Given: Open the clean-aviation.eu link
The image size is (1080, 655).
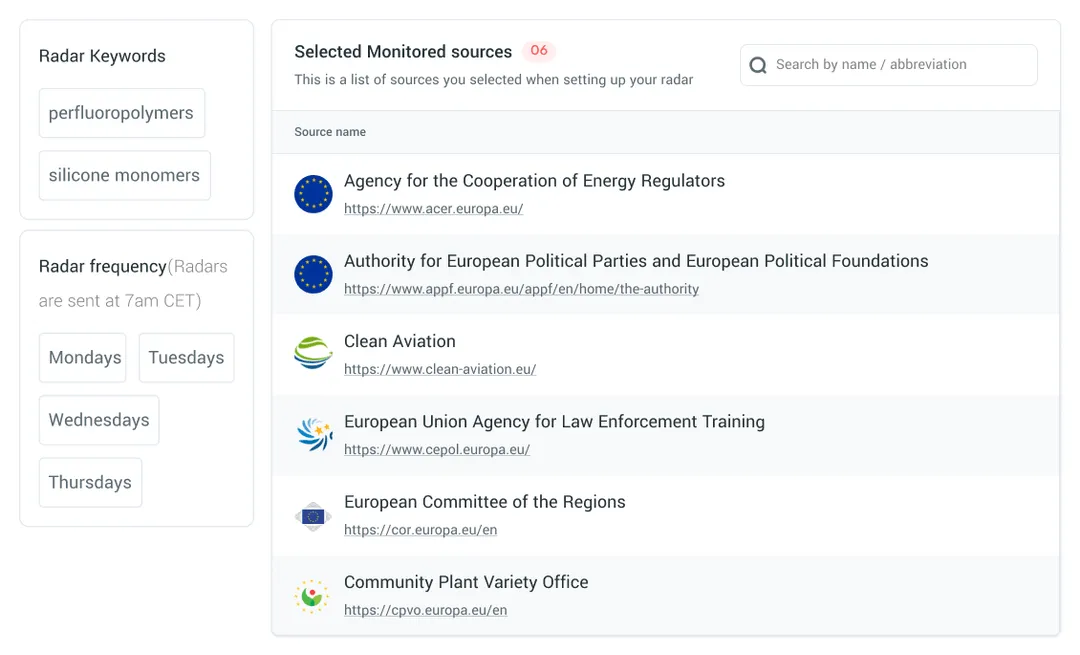Looking at the screenshot, I should [439, 369].
